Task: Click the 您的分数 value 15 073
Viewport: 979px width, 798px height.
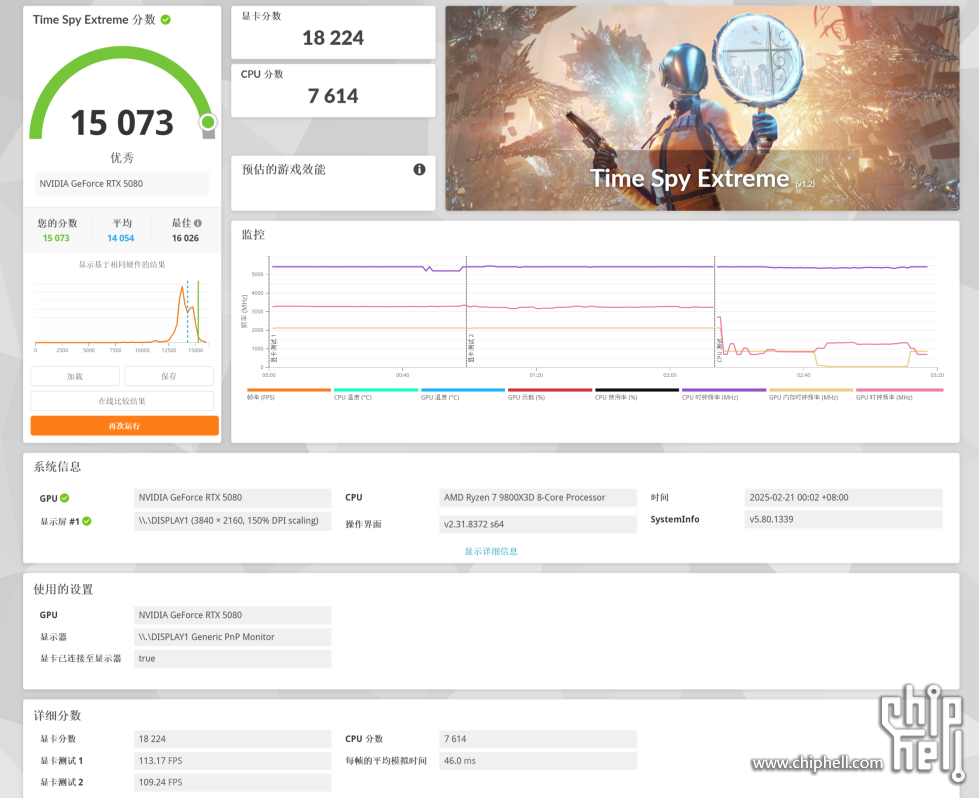Action: point(56,239)
